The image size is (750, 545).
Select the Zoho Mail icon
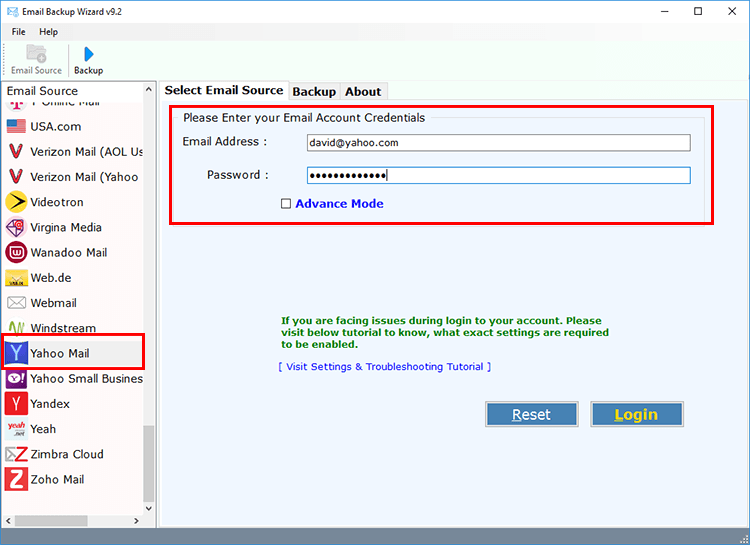[x=16, y=479]
